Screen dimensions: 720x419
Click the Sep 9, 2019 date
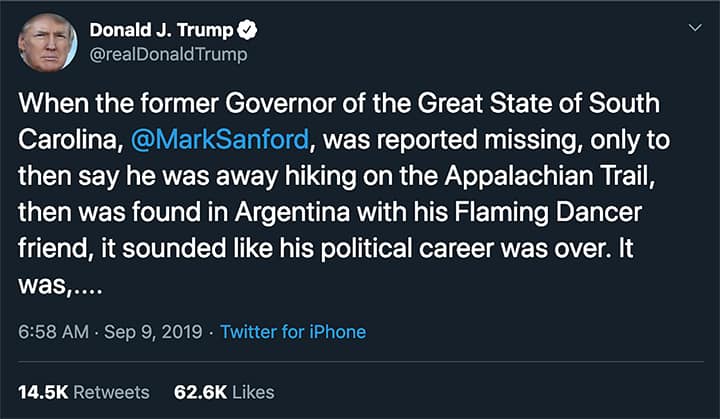154,331
